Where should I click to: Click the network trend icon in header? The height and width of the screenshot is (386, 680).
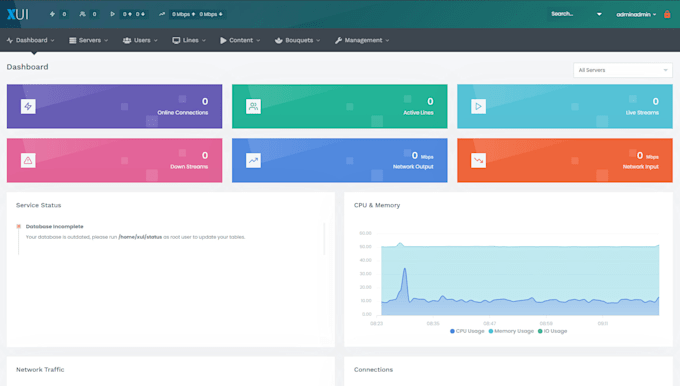tap(162, 14)
